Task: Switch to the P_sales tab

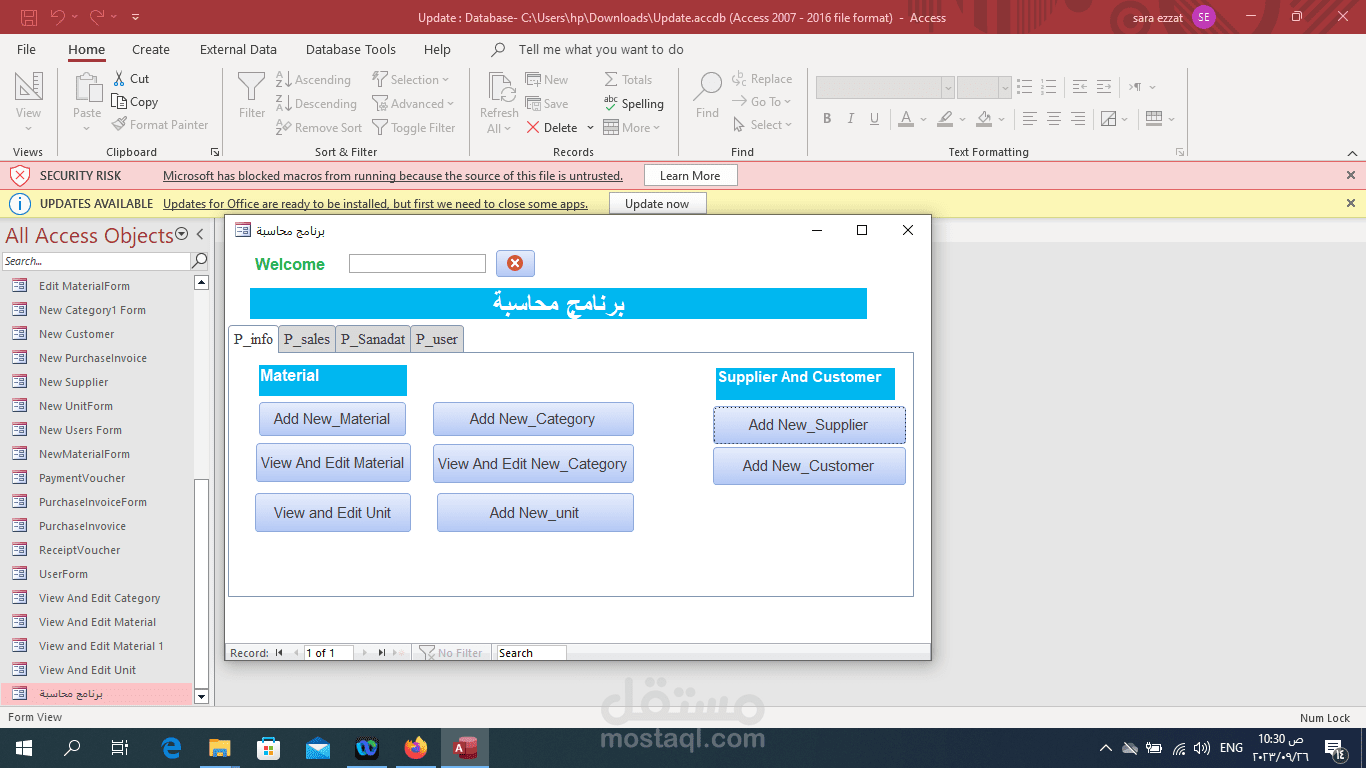Action: [307, 339]
